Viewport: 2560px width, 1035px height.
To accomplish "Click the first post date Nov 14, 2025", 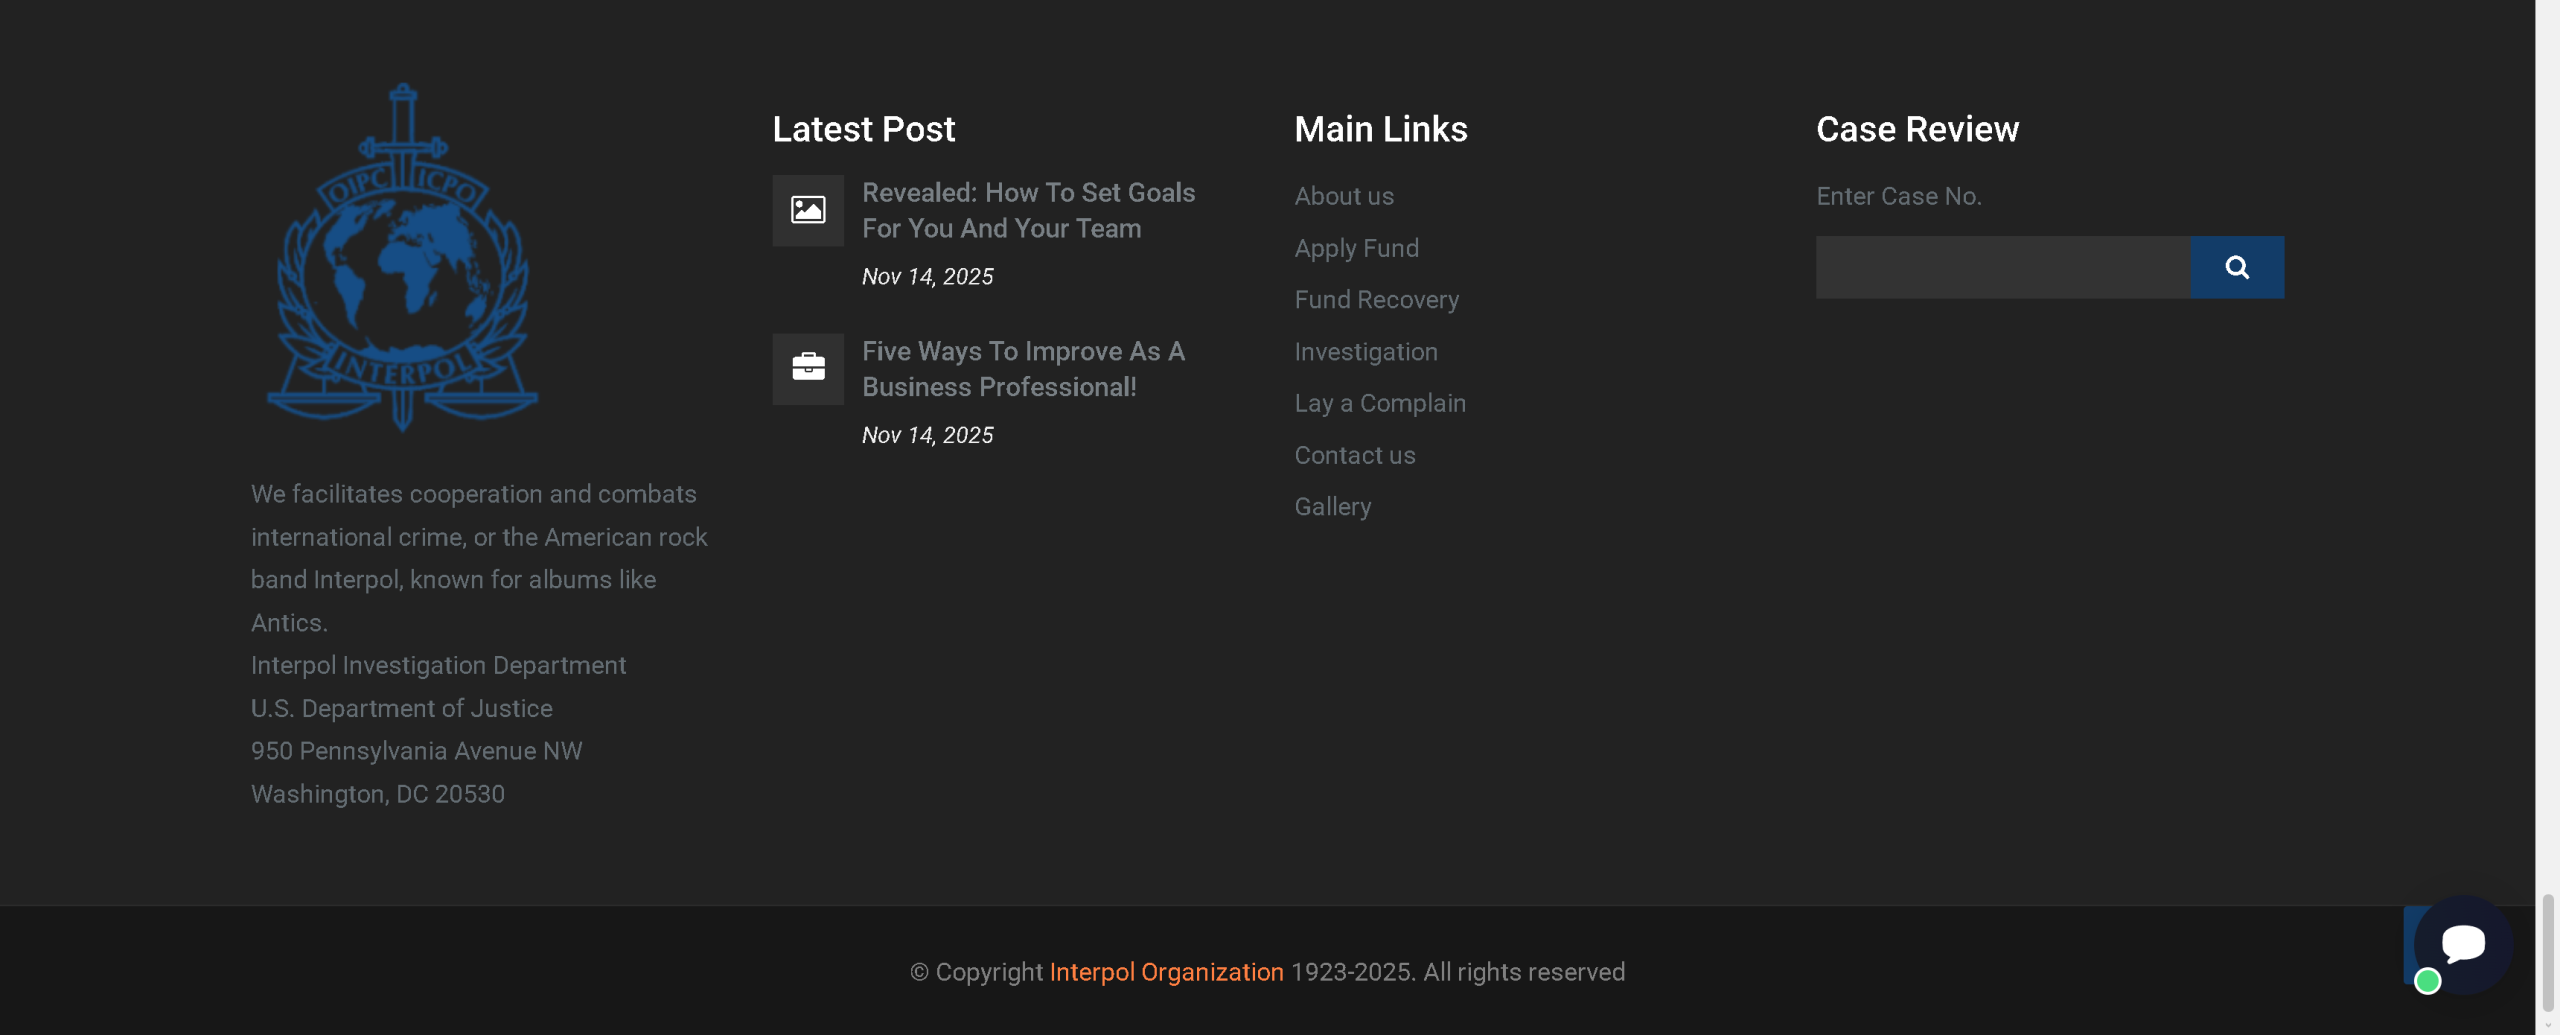I will pyautogui.click(x=927, y=277).
